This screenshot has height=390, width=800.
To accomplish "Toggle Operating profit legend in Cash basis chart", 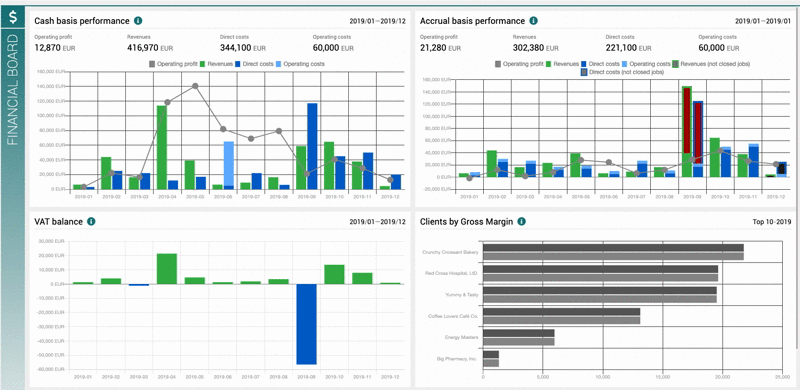I will [173, 64].
